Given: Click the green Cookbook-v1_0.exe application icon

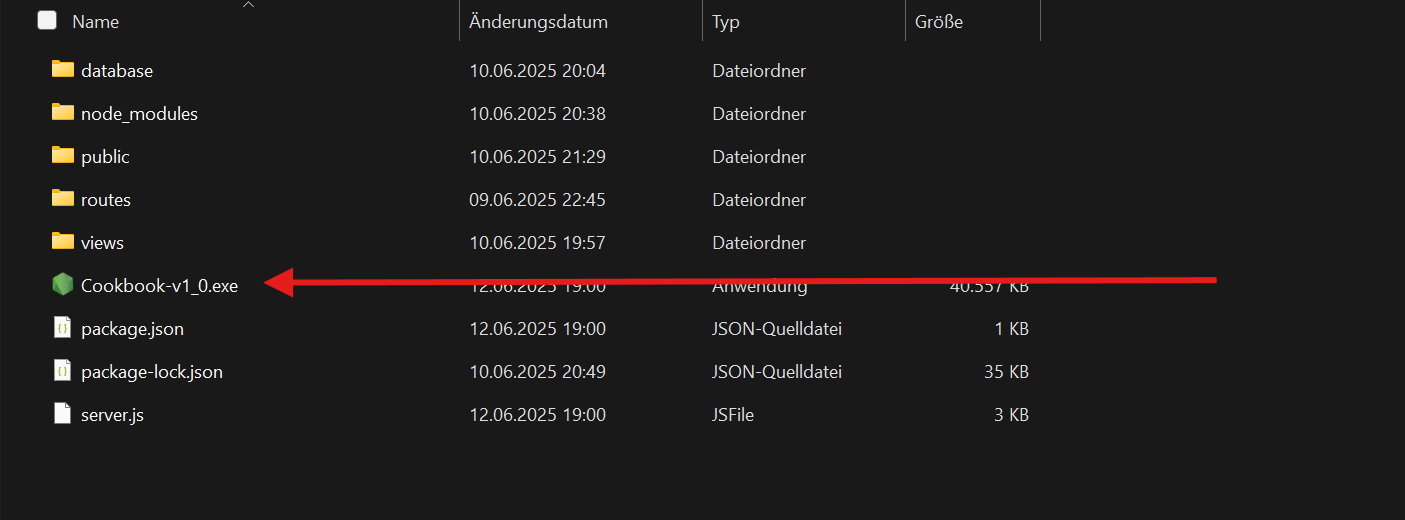Looking at the screenshot, I should click(63, 285).
